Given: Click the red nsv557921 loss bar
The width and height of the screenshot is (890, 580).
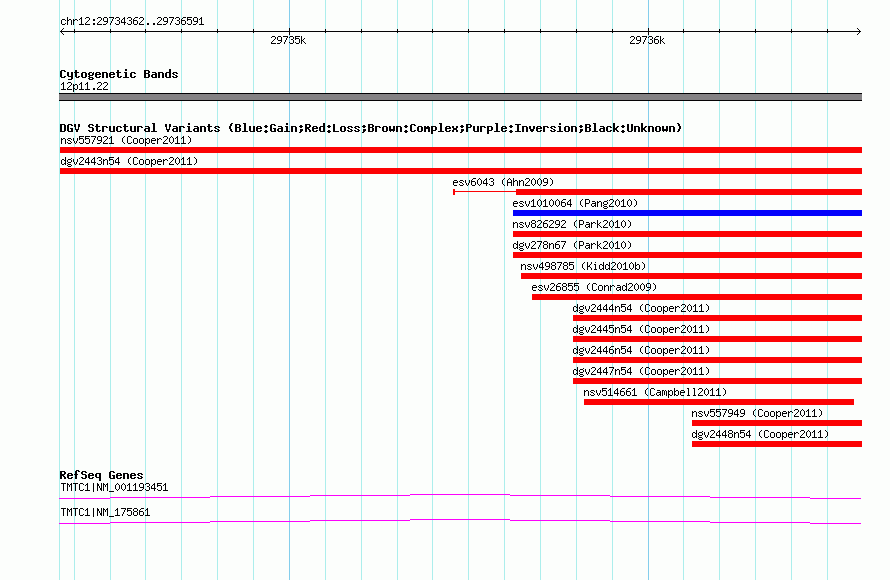Looking at the screenshot, I should (x=460, y=150).
